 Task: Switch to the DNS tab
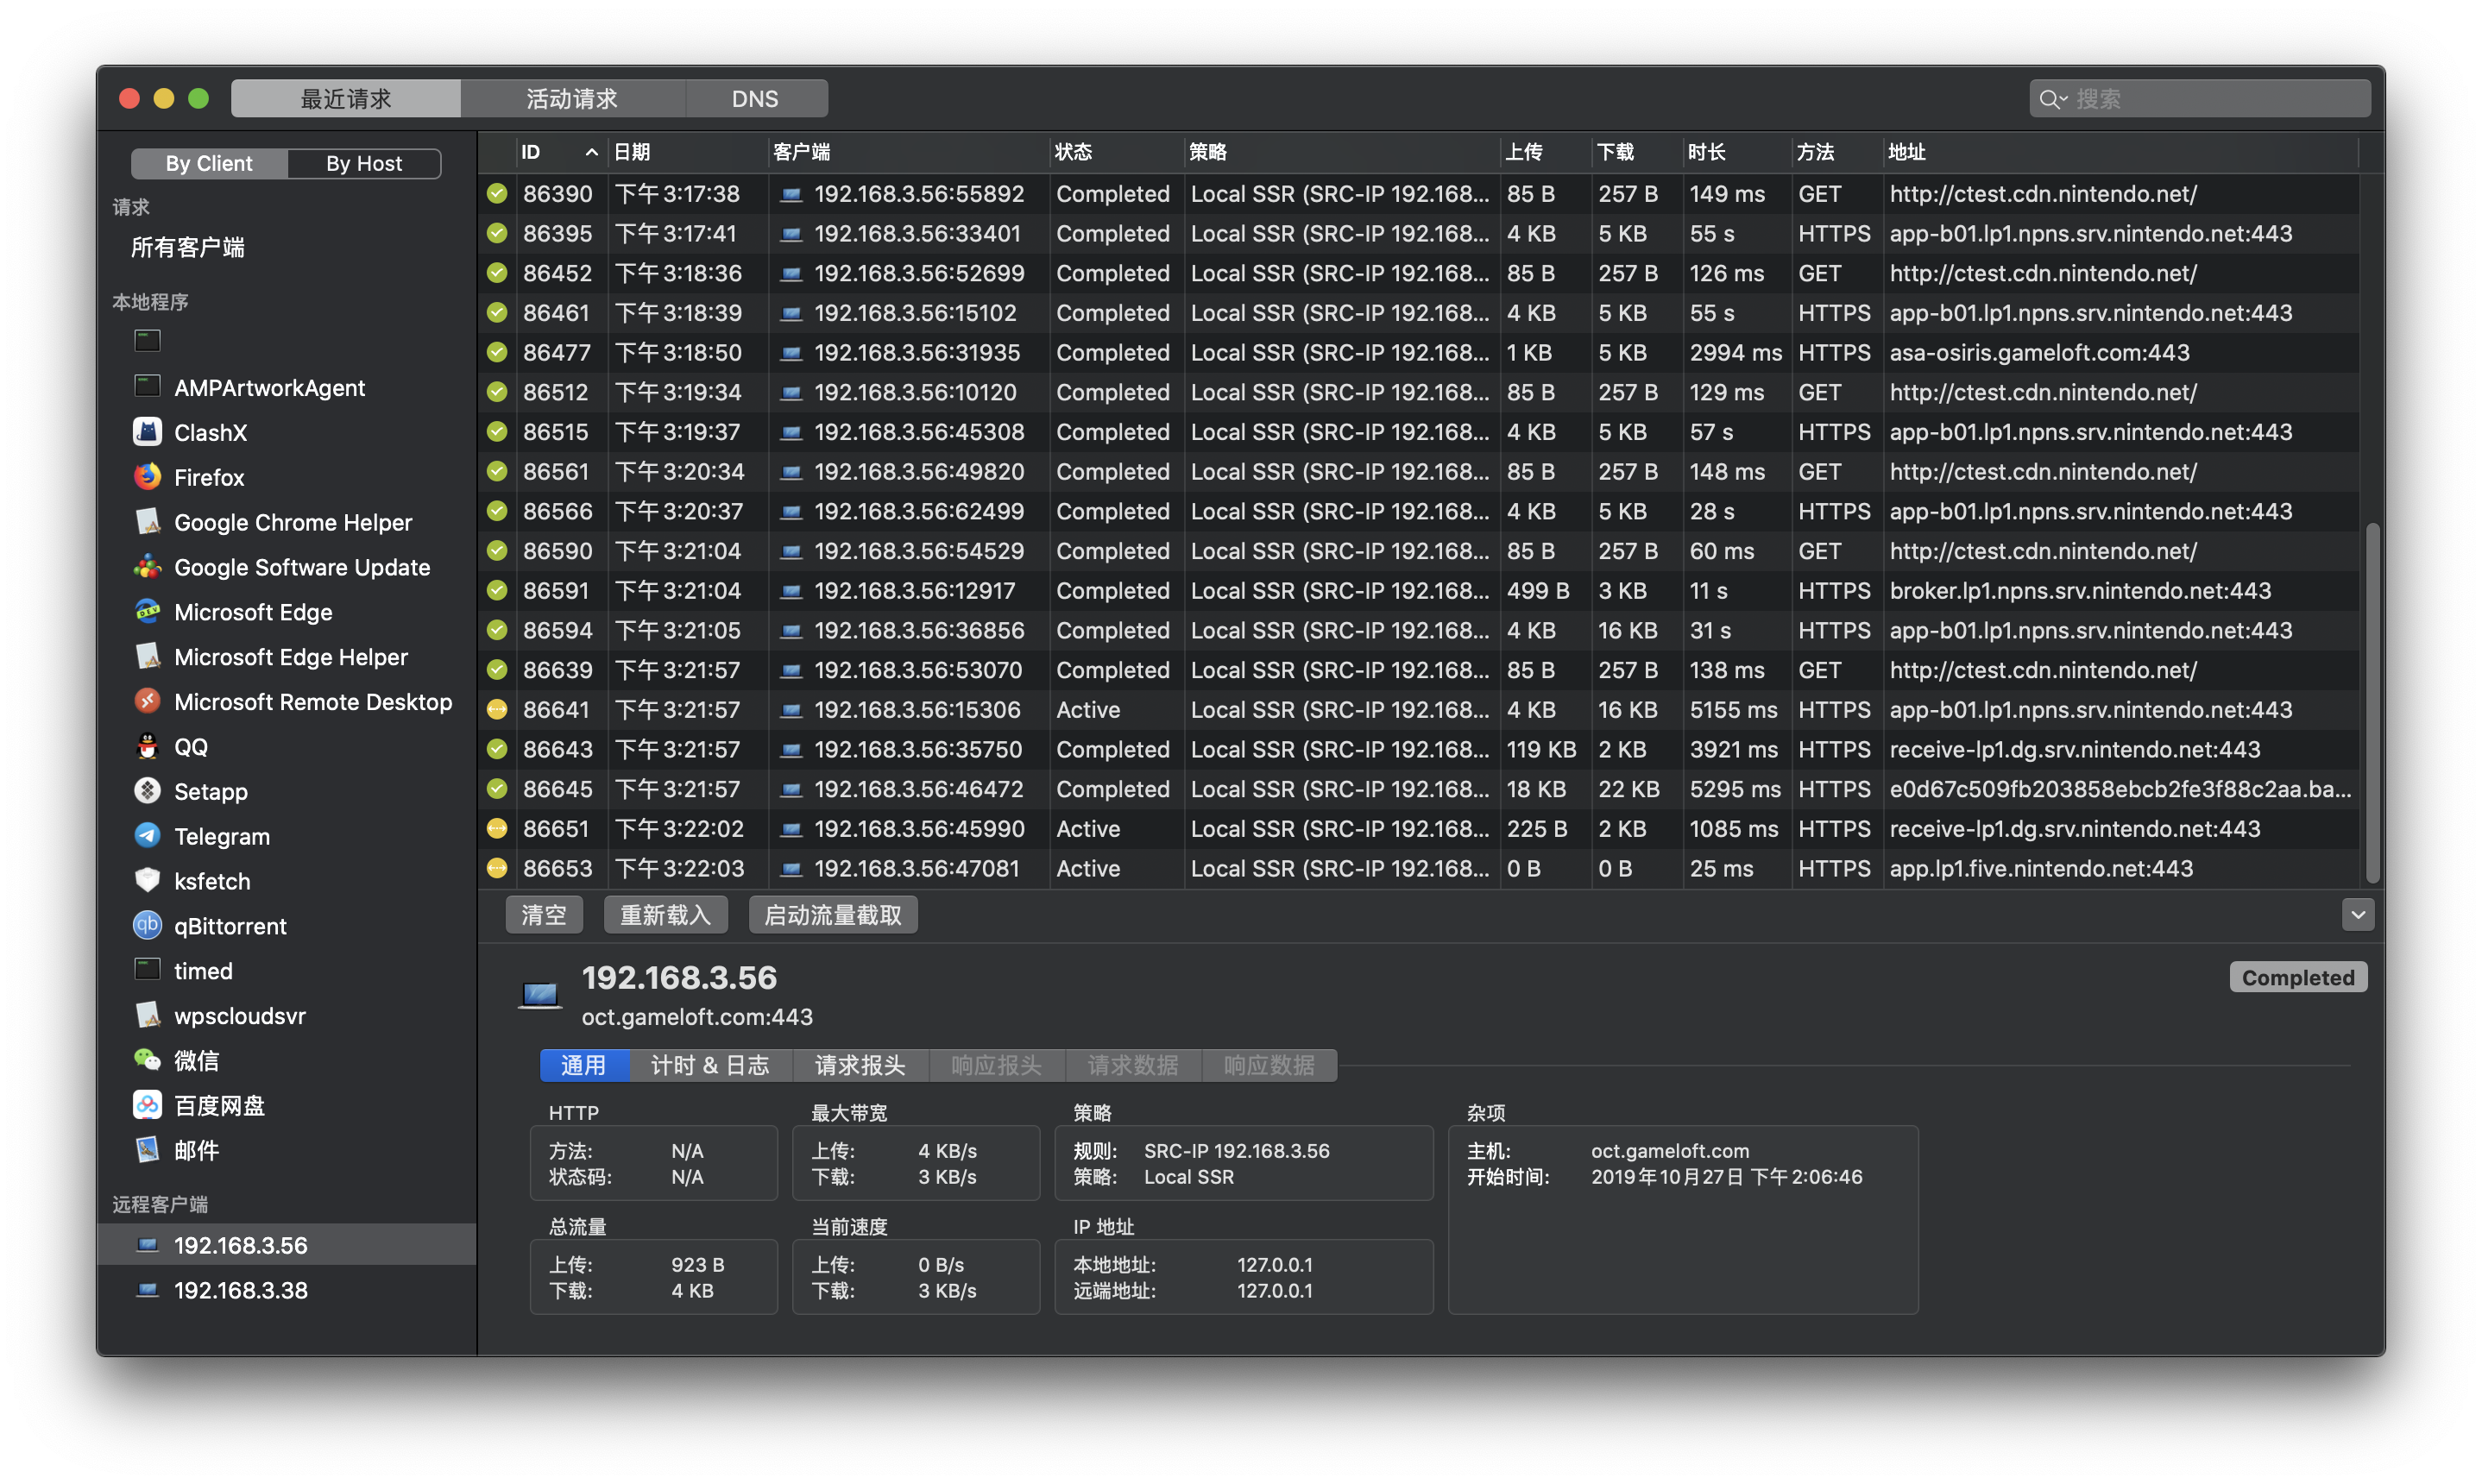click(x=755, y=99)
